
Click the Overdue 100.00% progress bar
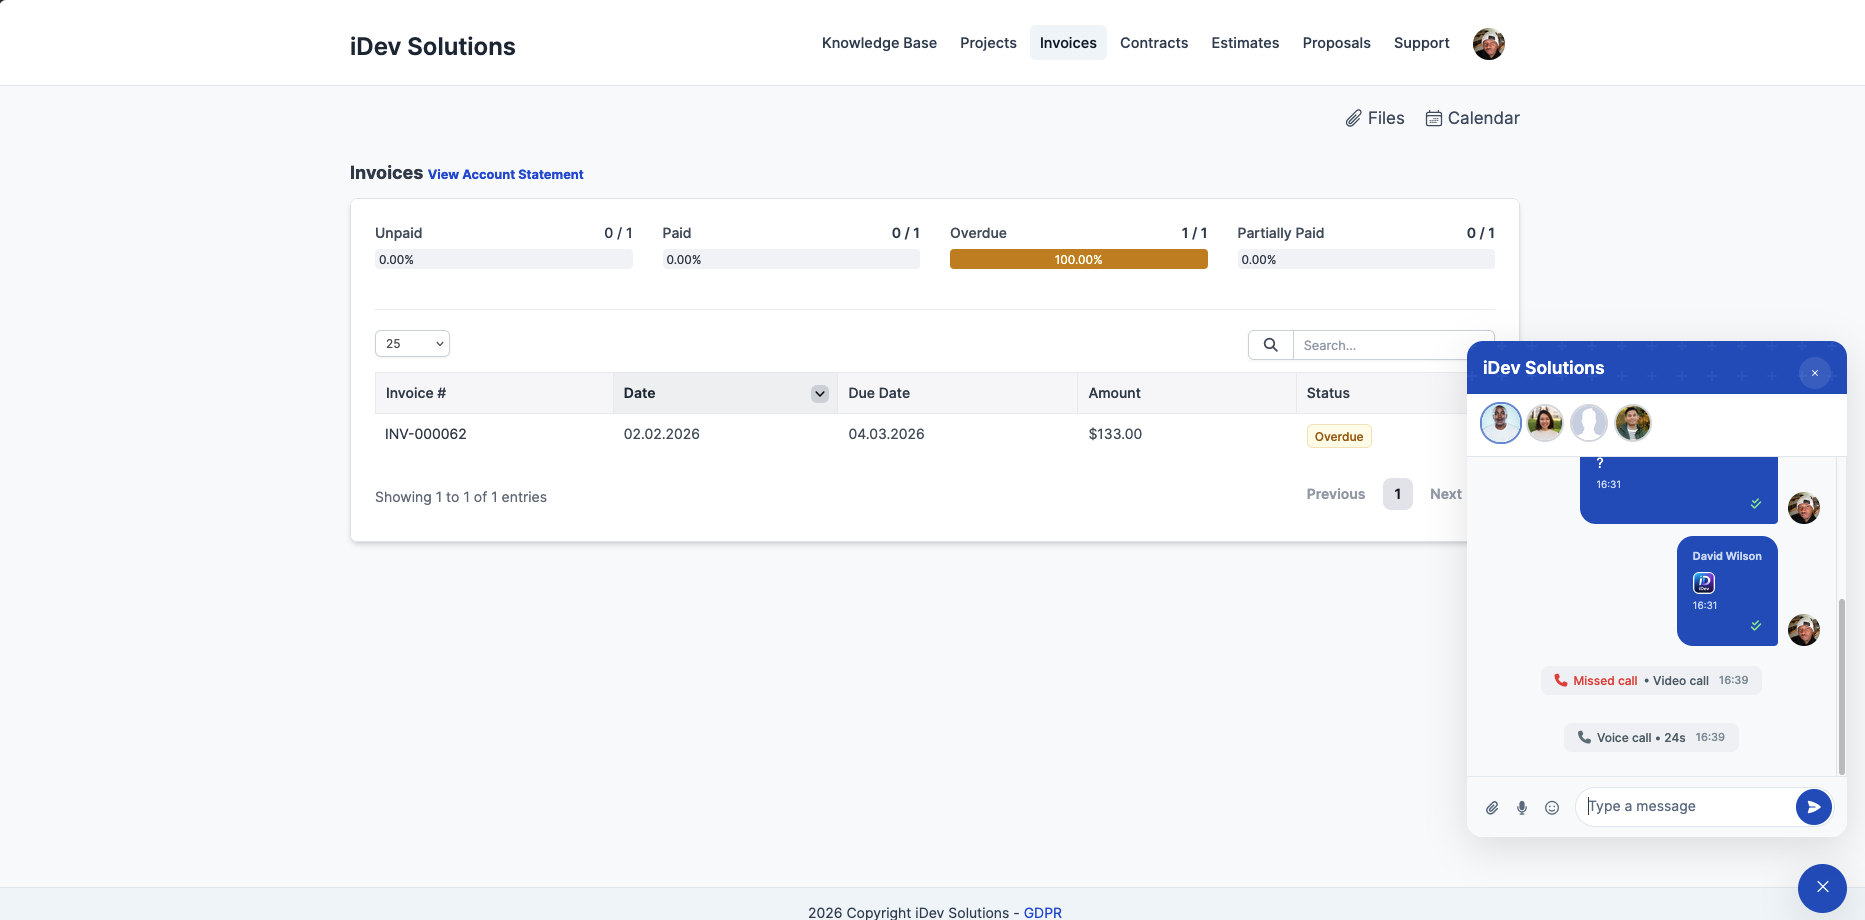click(1078, 259)
